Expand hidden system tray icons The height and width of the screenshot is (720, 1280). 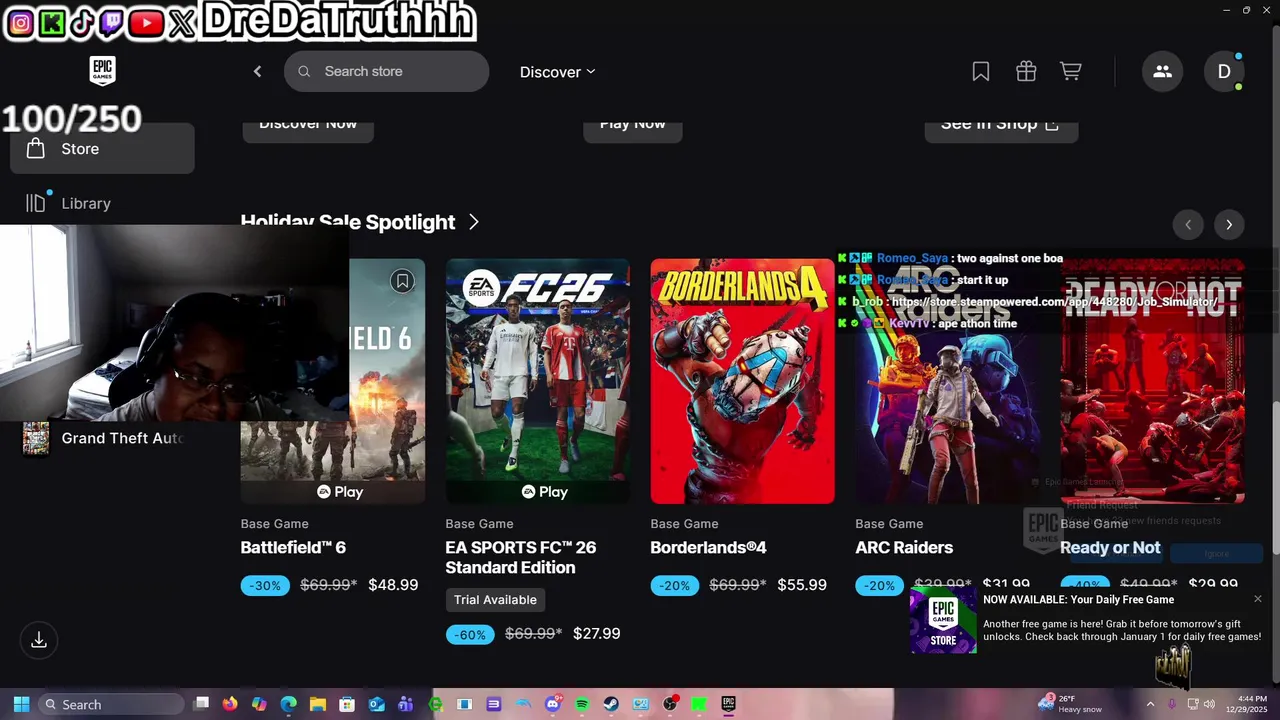[1151, 704]
